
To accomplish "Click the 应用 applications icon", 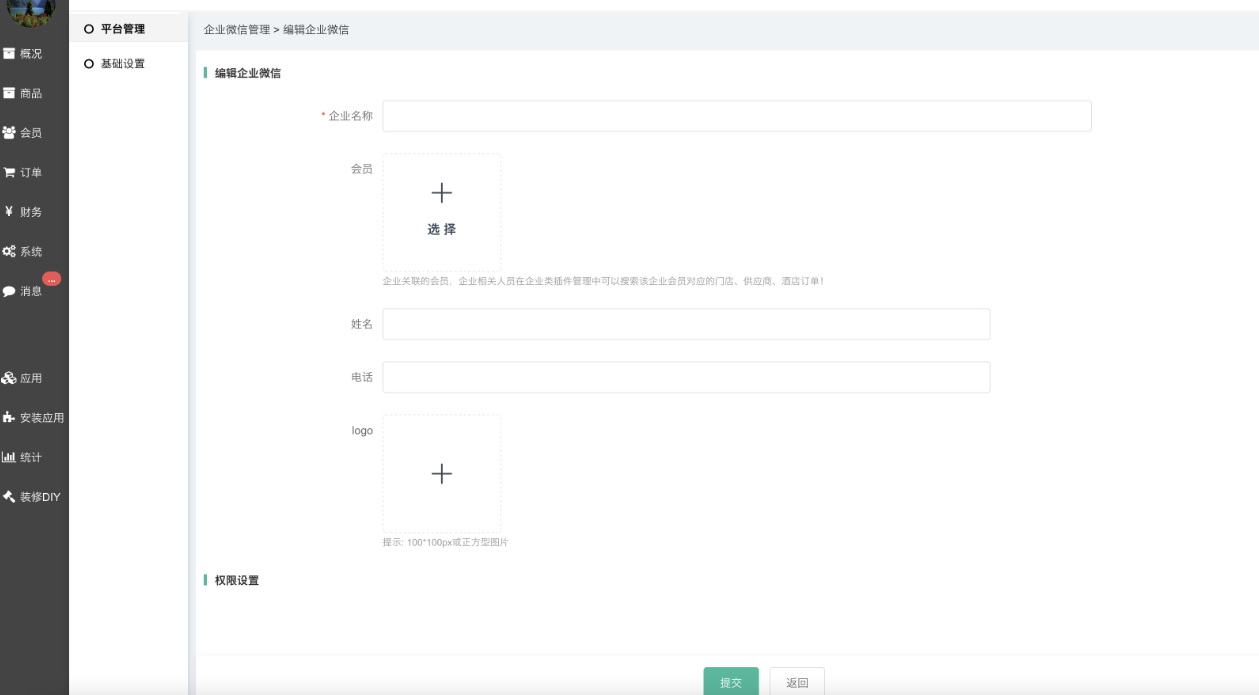I will pos(9,378).
